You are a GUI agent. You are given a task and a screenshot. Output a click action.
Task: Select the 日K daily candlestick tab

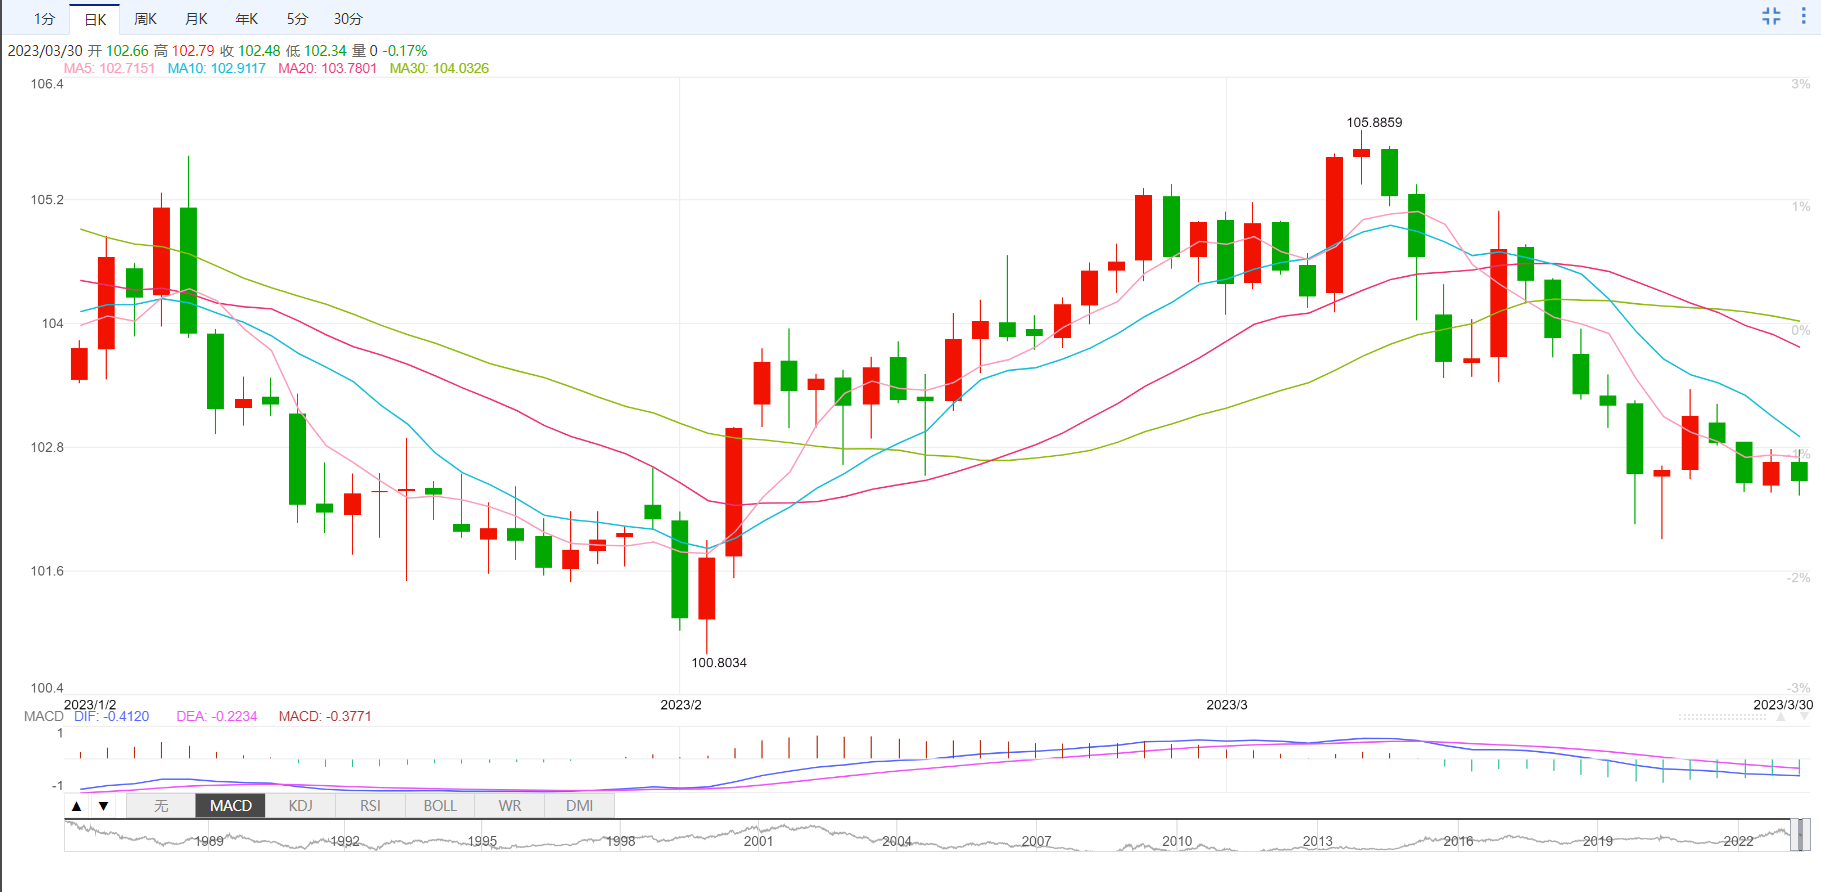point(95,19)
